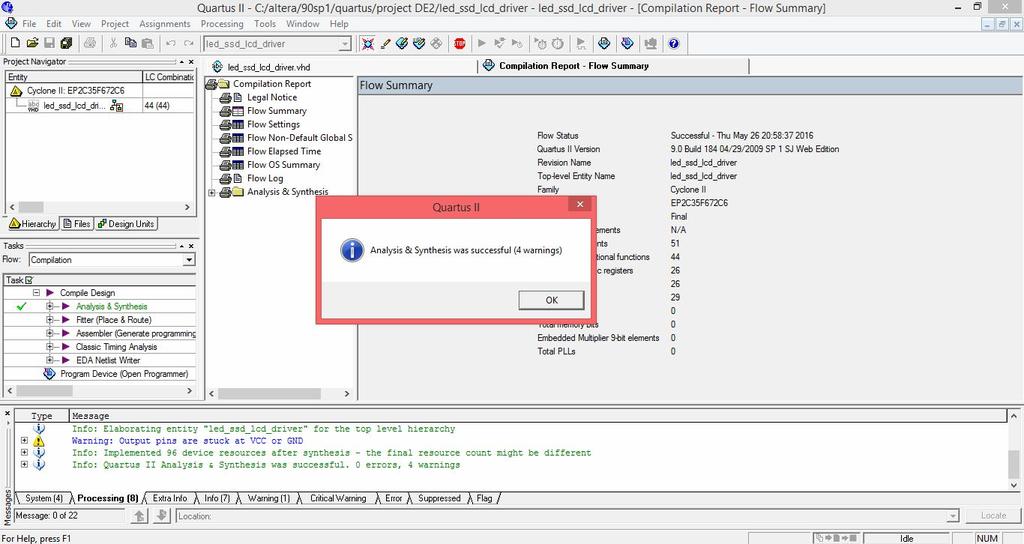Image resolution: width=1024 pixels, height=544 pixels.
Task: Click the yellow warning icon in messages
Action: tap(39, 441)
